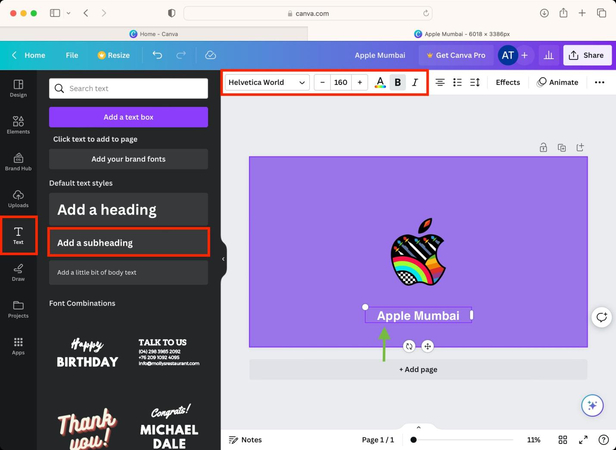Screen dimensions: 616x450
Task: Undo the last action
Action: [x=157, y=55]
